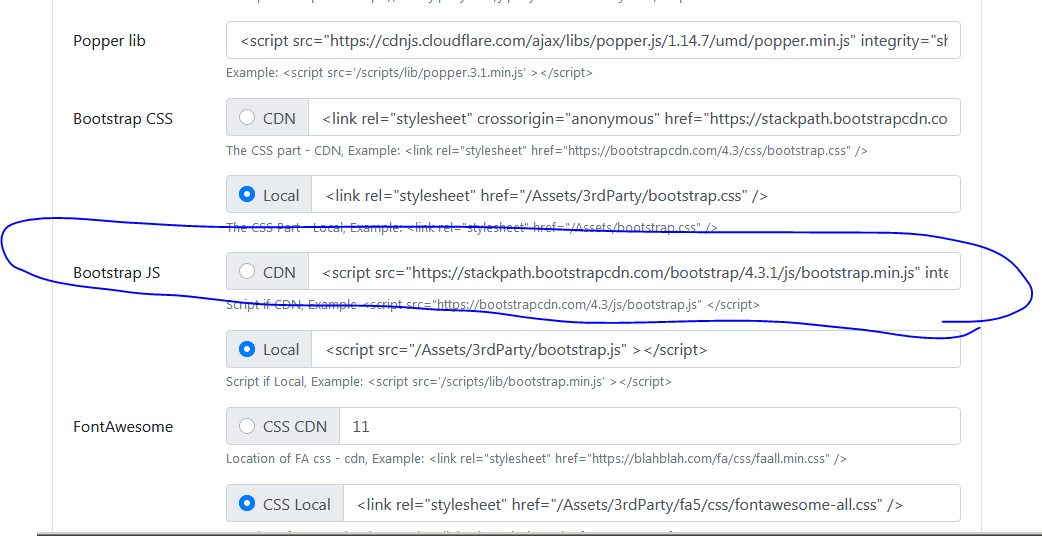Click the Bootstrap JS row label
The width and height of the screenshot is (1042, 536).
pos(116,272)
